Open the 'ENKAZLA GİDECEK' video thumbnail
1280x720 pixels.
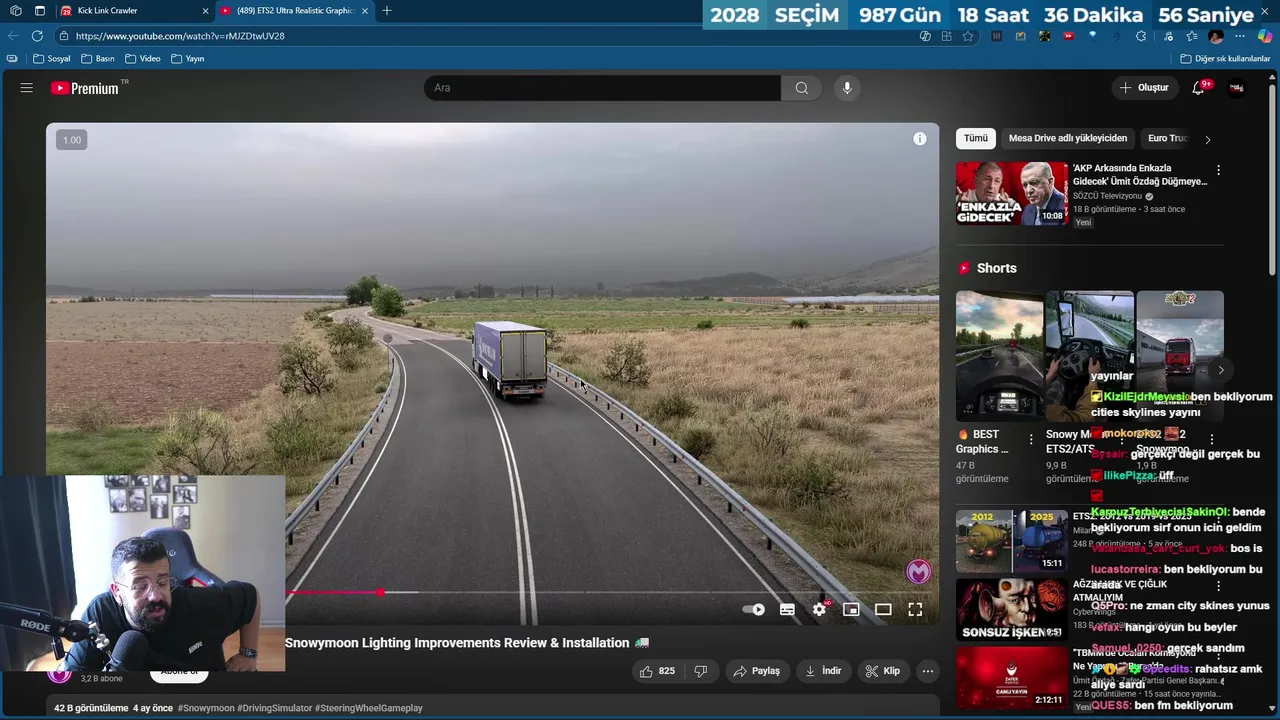click(1011, 194)
